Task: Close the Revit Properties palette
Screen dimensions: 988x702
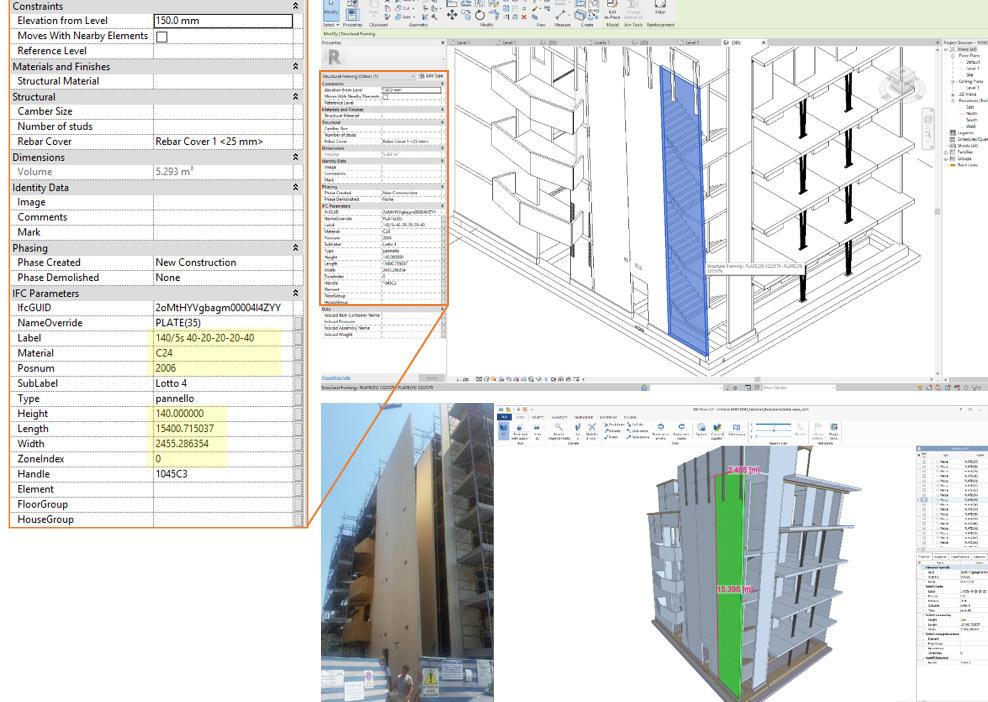Action: [442, 43]
